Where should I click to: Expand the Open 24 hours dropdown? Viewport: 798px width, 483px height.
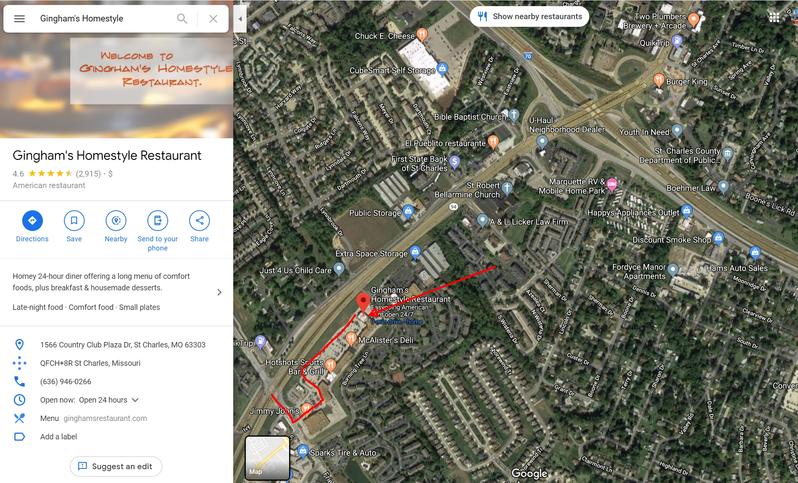coord(135,400)
